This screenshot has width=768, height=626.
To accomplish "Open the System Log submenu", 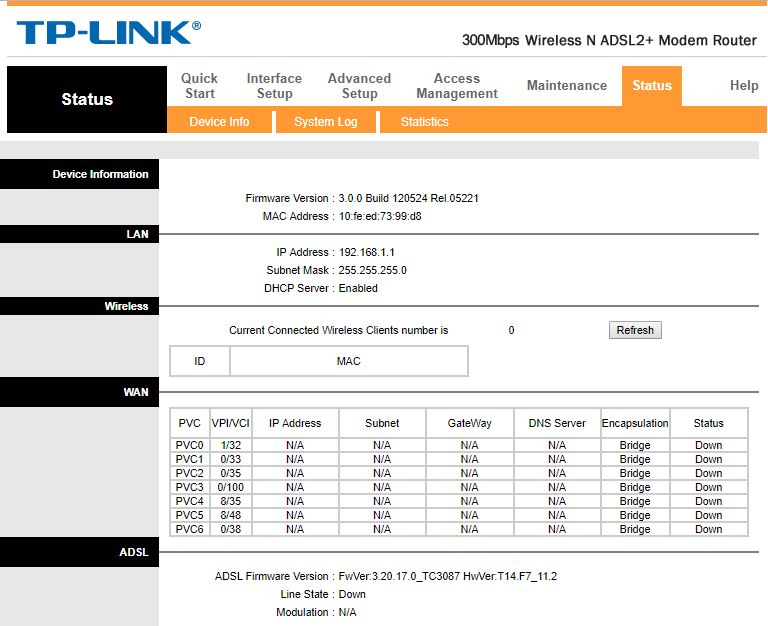I will pyautogui.click(x=326, y=121).
